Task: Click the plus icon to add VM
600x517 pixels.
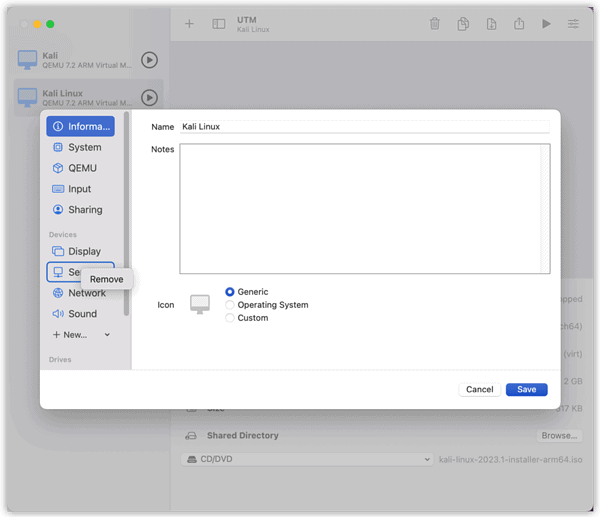Action: point(190,23)
